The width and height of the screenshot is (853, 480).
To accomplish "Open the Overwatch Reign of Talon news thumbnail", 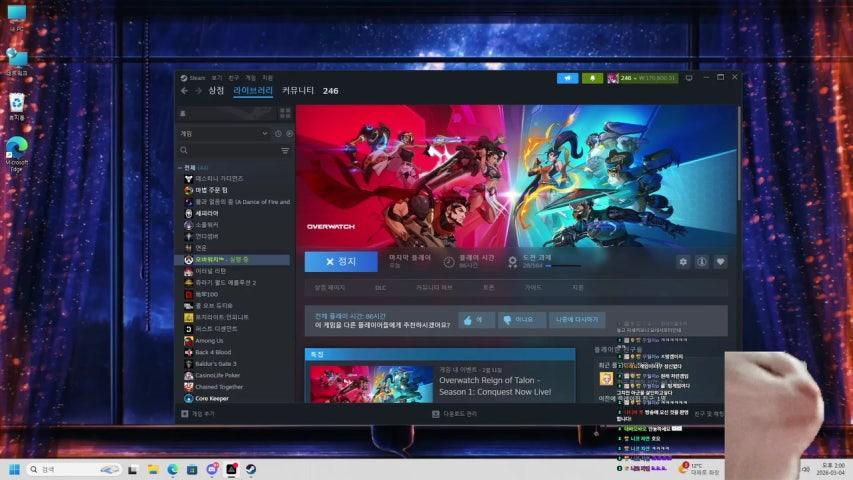I will [372, 384].
